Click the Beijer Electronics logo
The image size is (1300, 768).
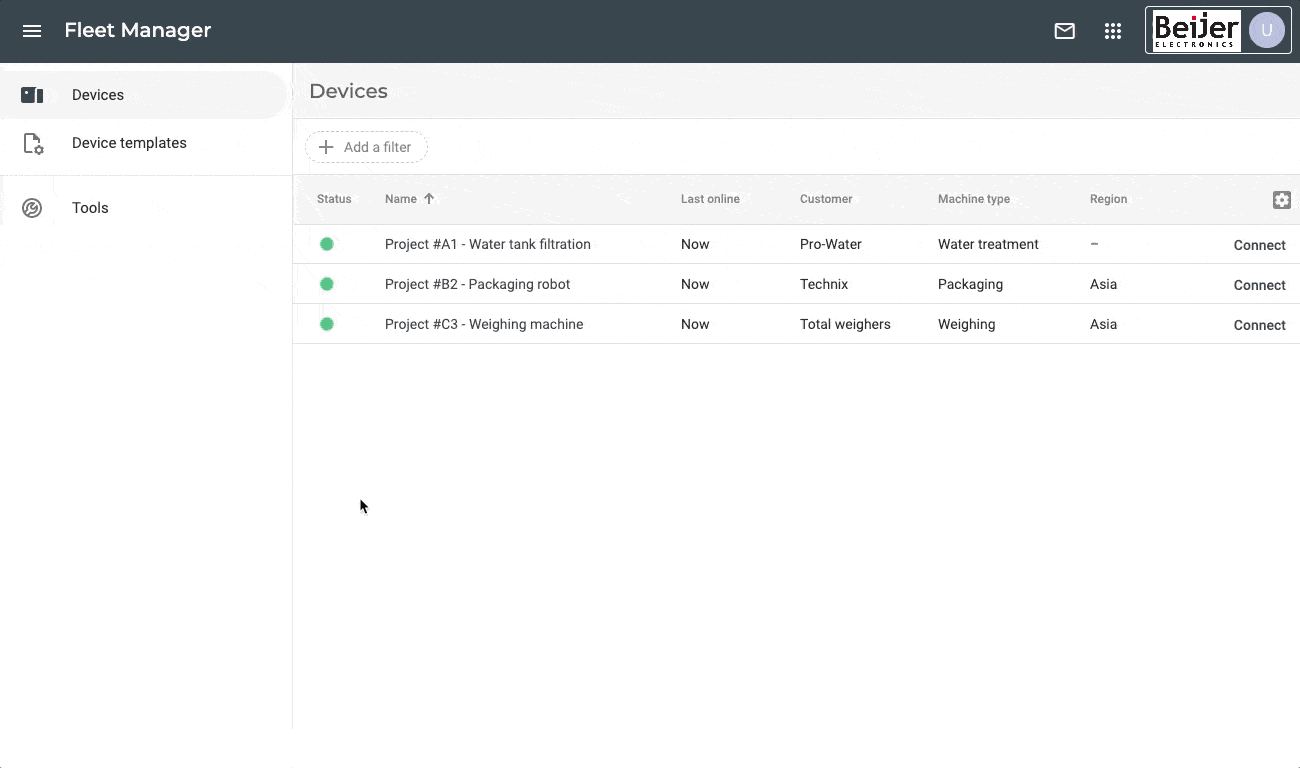[x=1196, y=31]
